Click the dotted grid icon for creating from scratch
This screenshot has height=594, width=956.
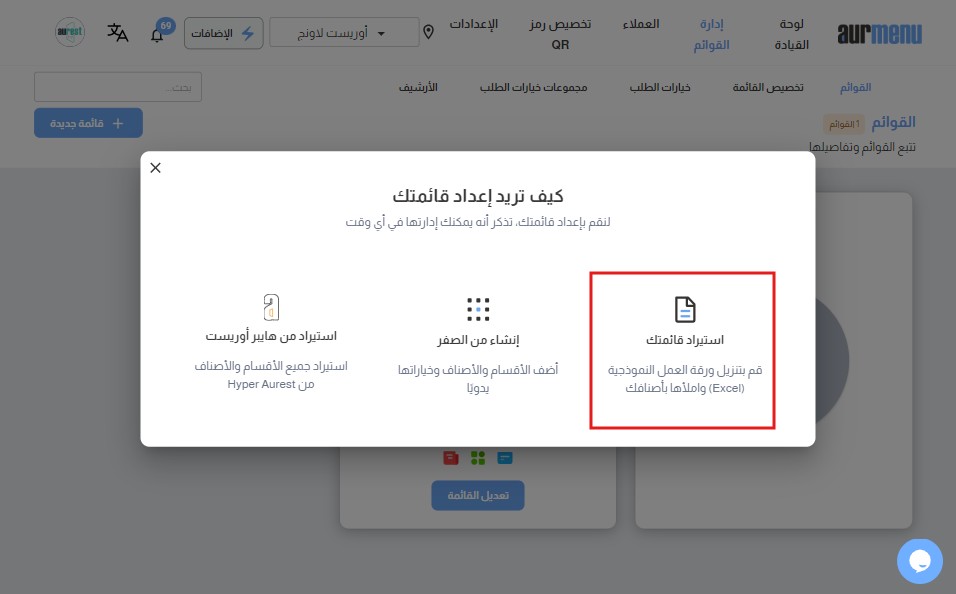[478, 309]
